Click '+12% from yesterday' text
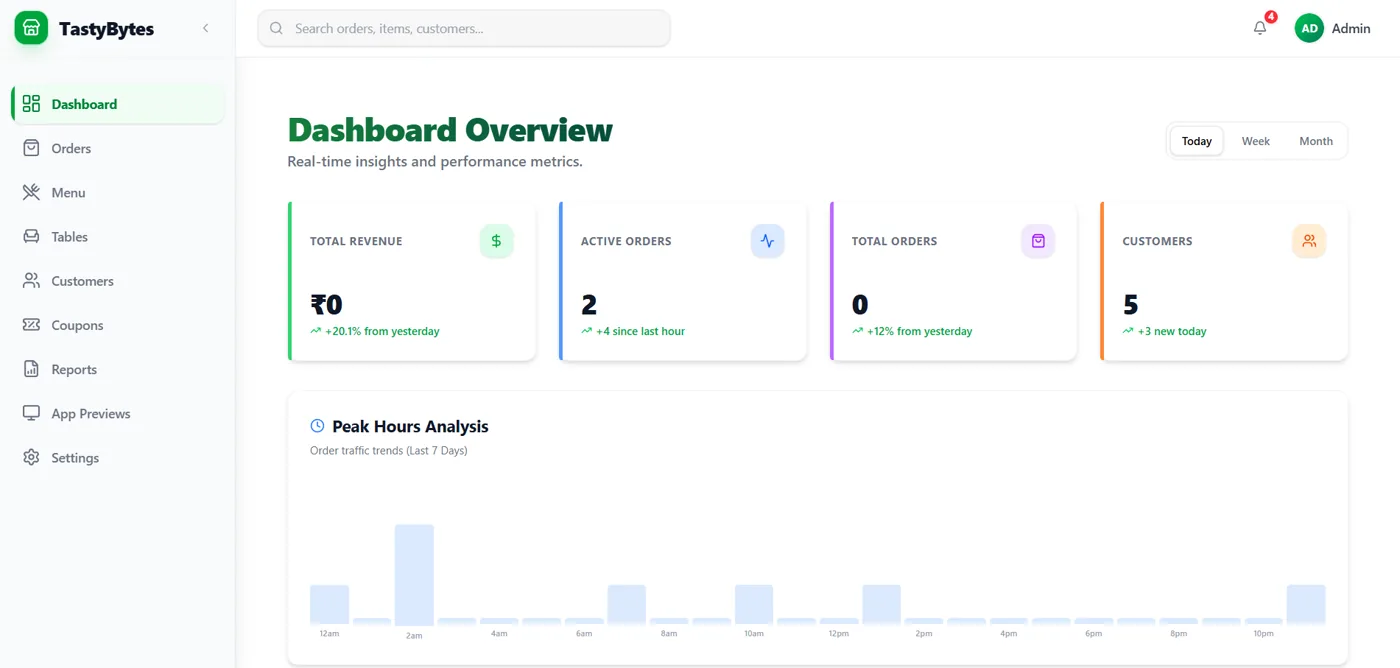 click(x=919, y=331)
